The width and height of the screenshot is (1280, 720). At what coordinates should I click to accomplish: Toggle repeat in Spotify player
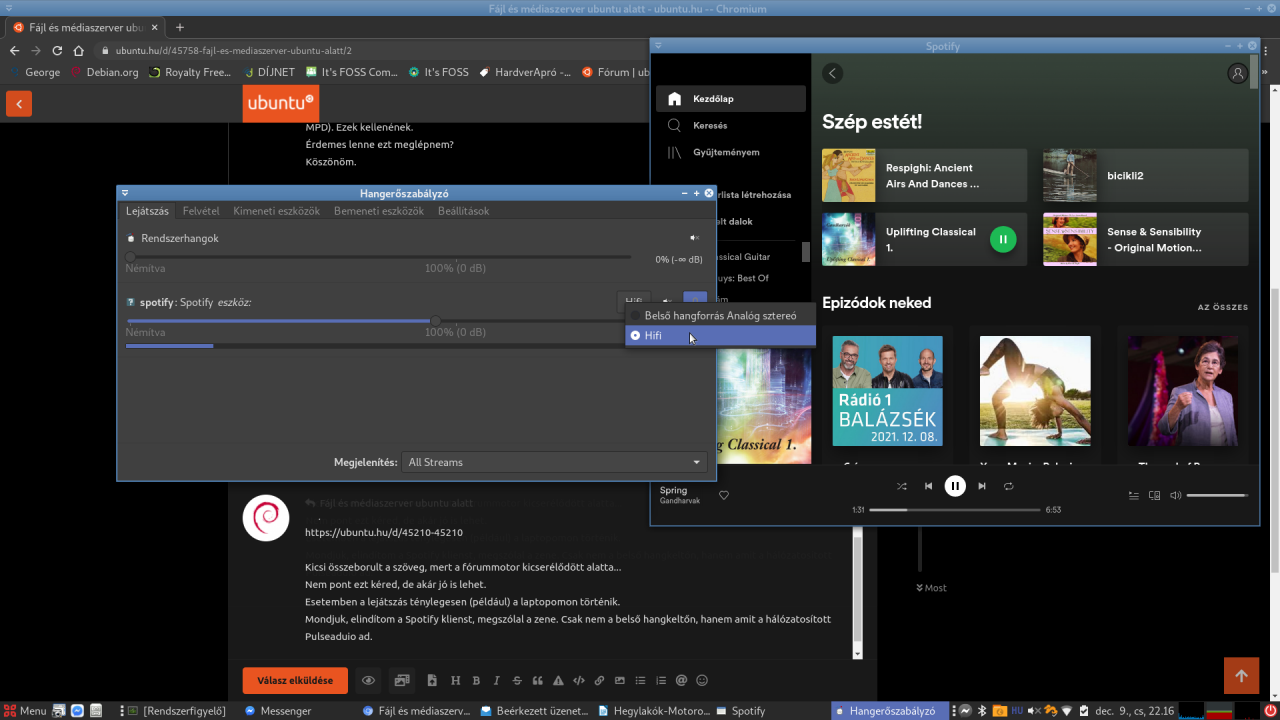[x=1009, y=486]
